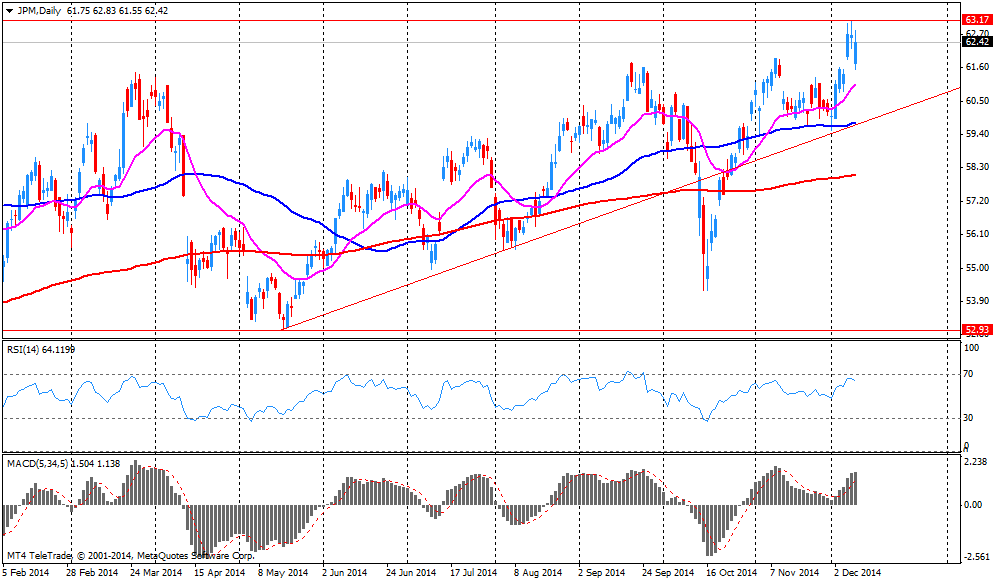Click the RSI(14) indicator label
Viewport: 1000px width, 581px height.
tap(26, 349)
